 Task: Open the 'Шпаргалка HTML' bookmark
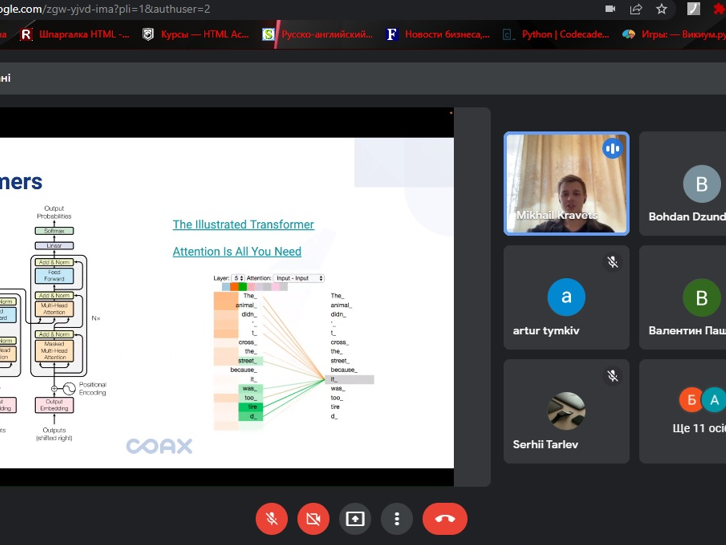(75, 34)
